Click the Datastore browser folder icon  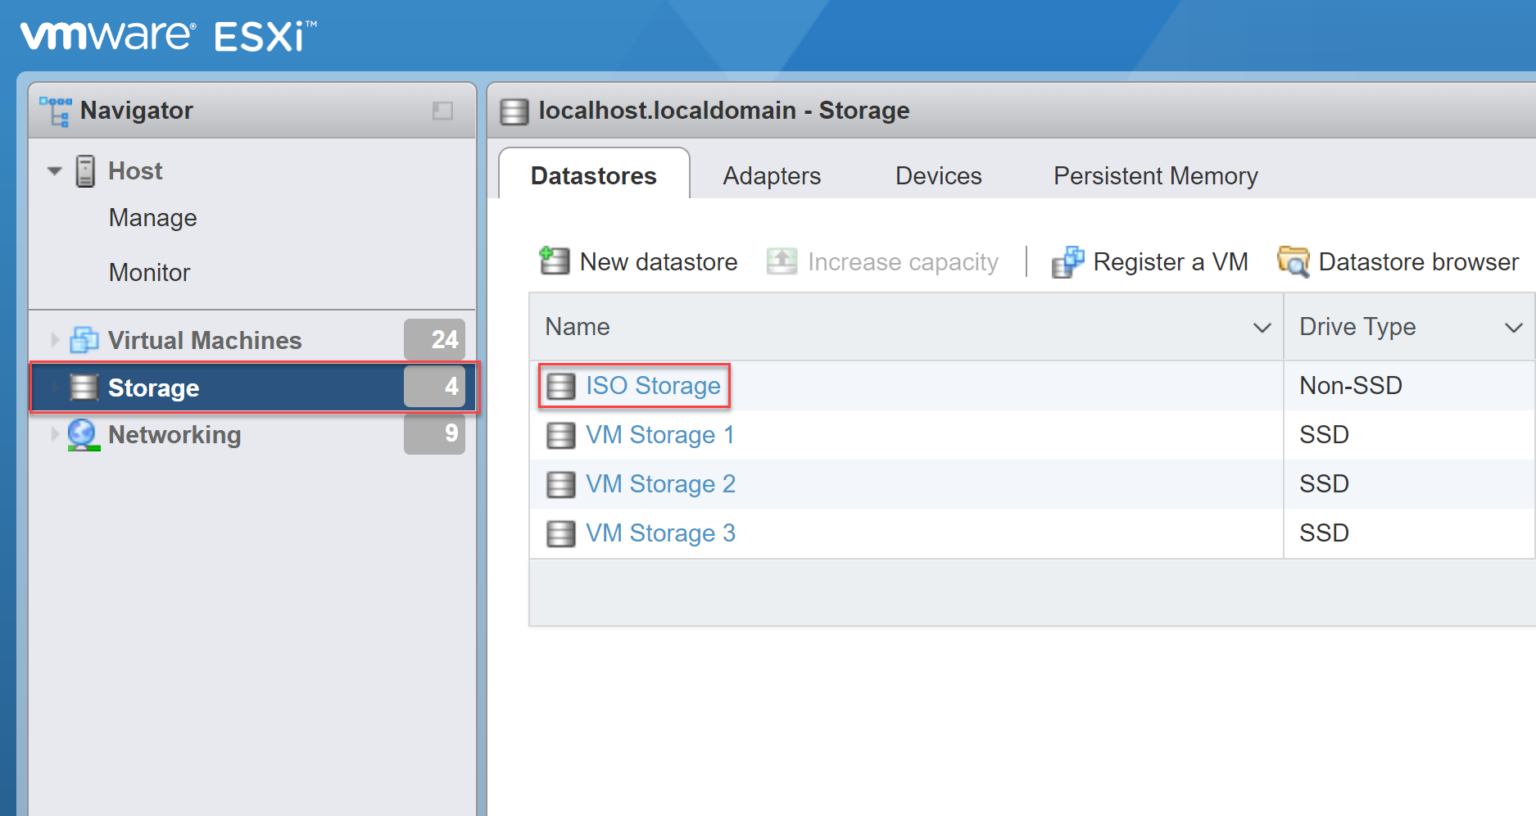(x=1293, y=262)
